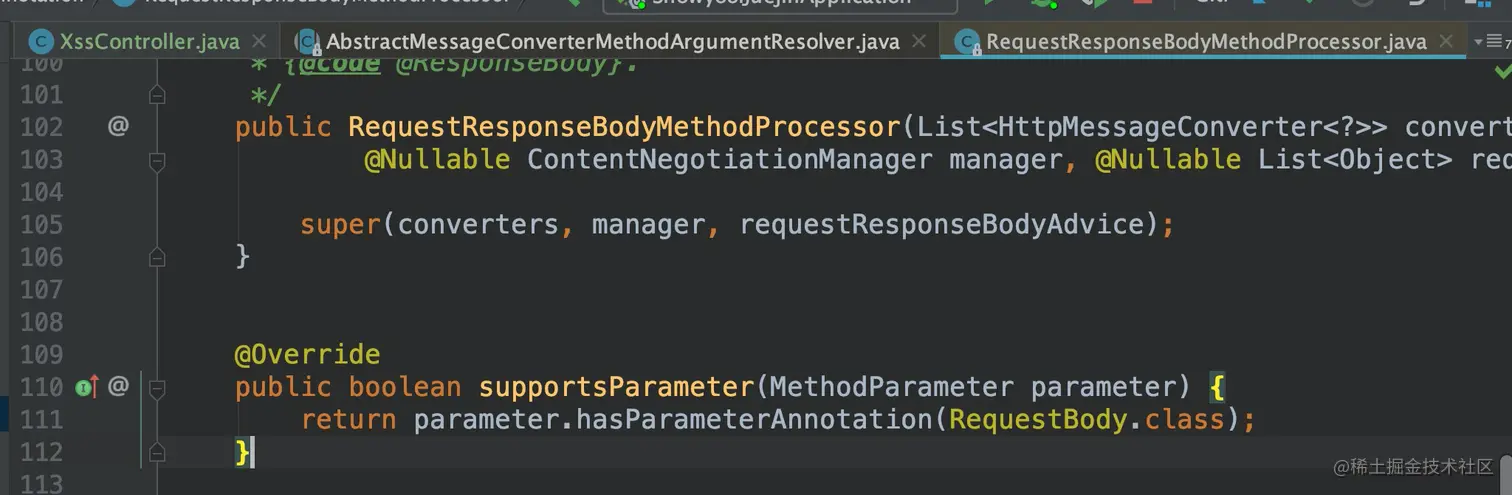Click the @ gutter marker on line 110
Screen dimensions: 1512x495
(118, 386)
